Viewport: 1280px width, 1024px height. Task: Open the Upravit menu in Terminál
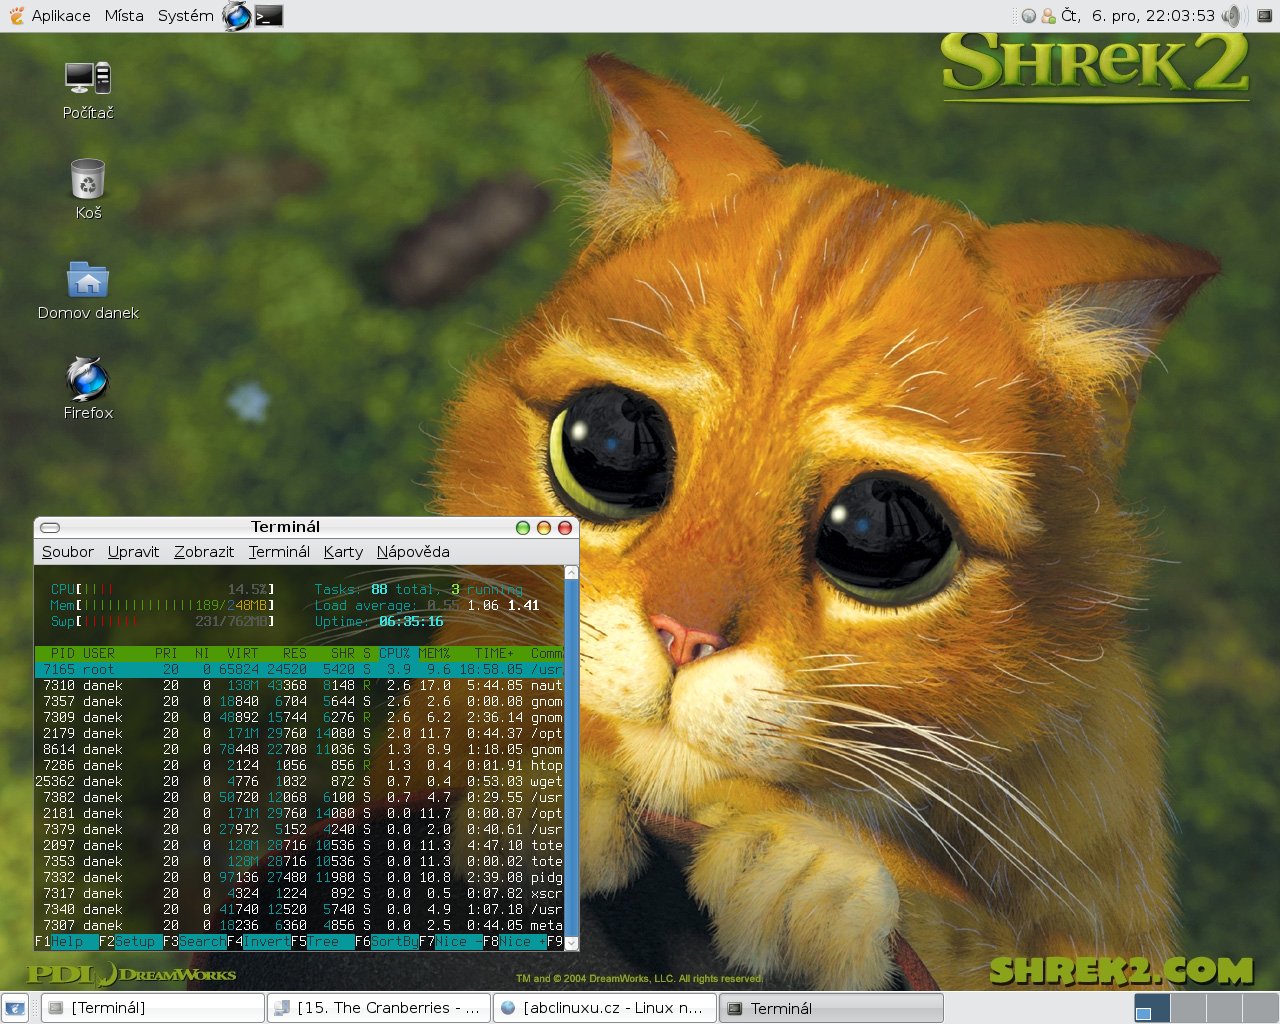(133, 552)
